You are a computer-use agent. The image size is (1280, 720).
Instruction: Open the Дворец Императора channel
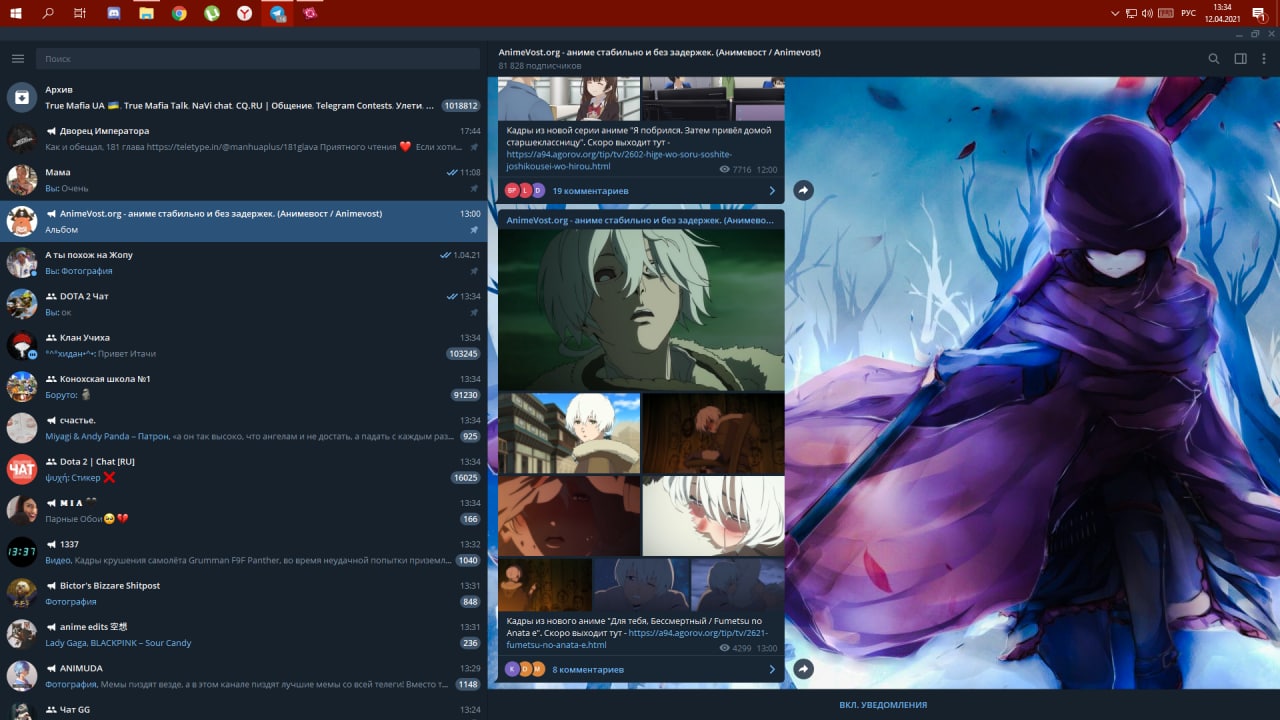coord(243,139)
